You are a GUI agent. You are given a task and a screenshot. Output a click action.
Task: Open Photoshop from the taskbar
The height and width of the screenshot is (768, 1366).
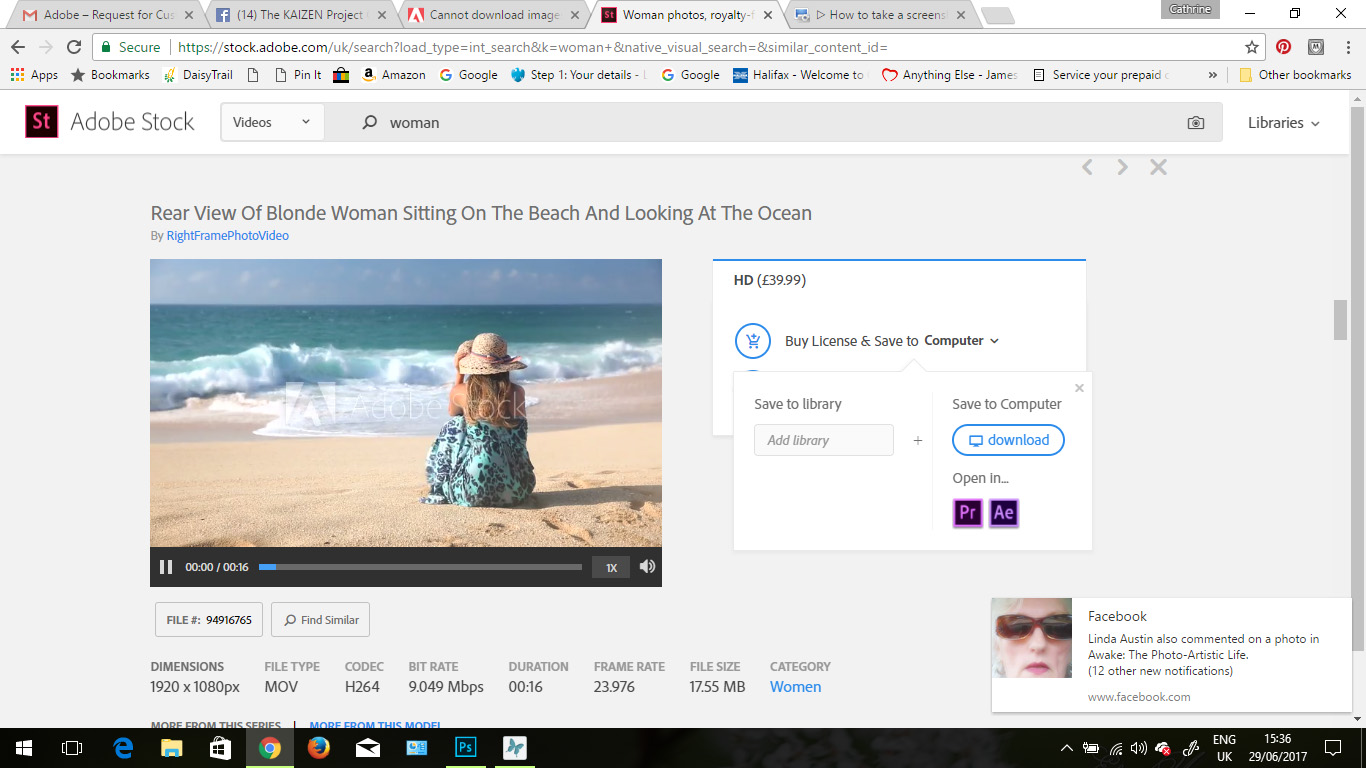tap(466, 748)
